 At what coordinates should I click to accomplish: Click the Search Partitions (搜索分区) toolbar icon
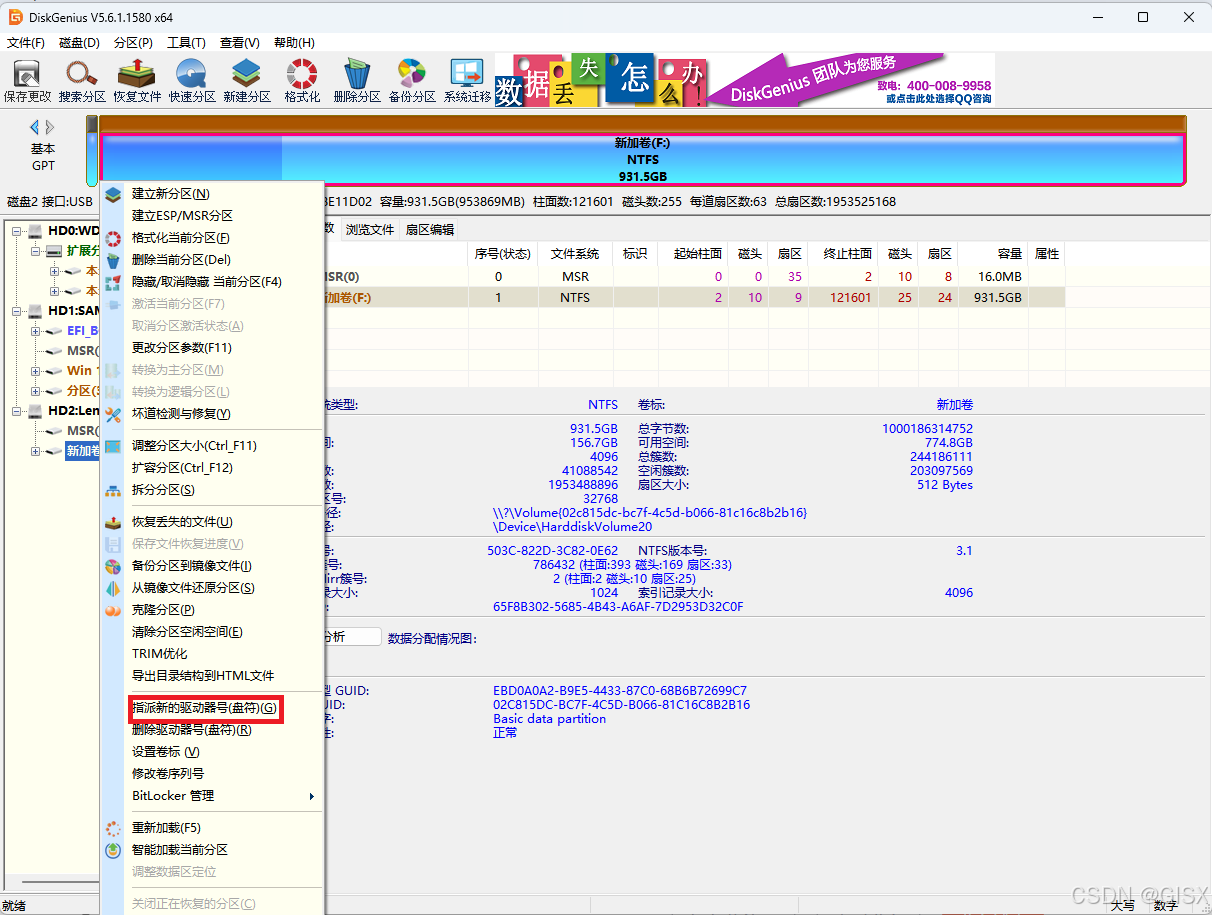pos(82,80)
